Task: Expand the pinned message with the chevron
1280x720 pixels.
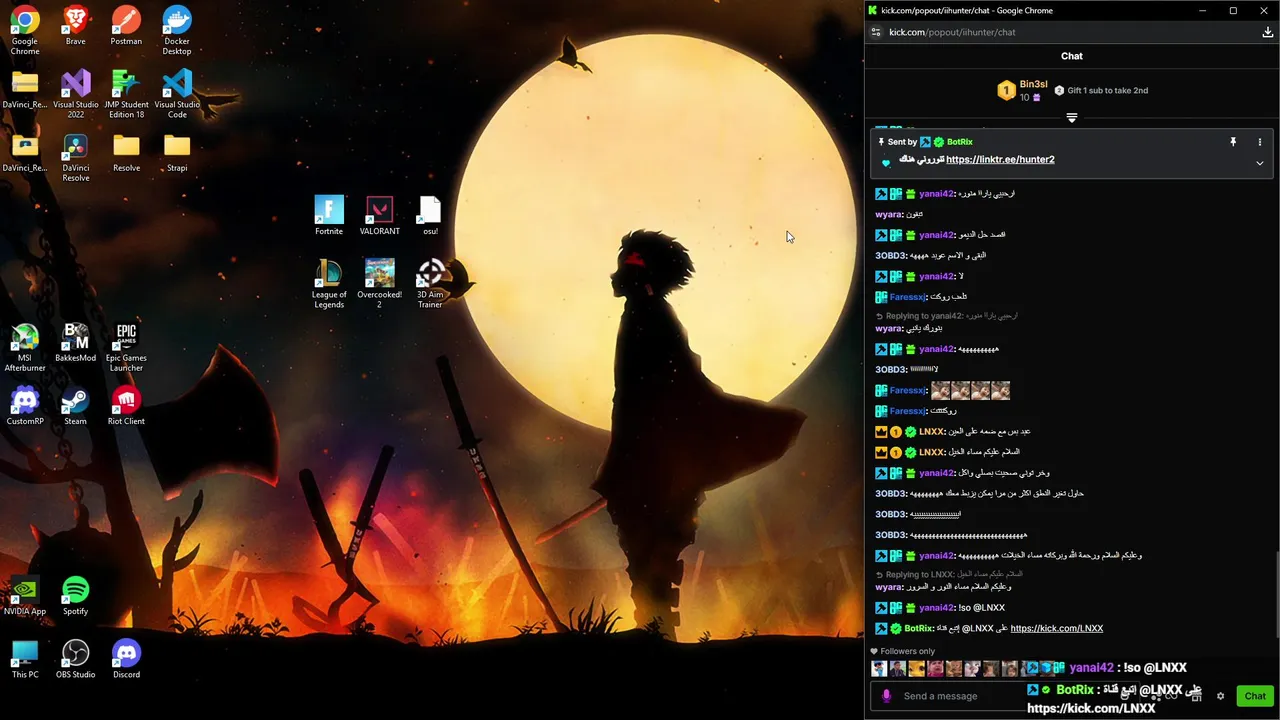Action: pos(1259,163)
